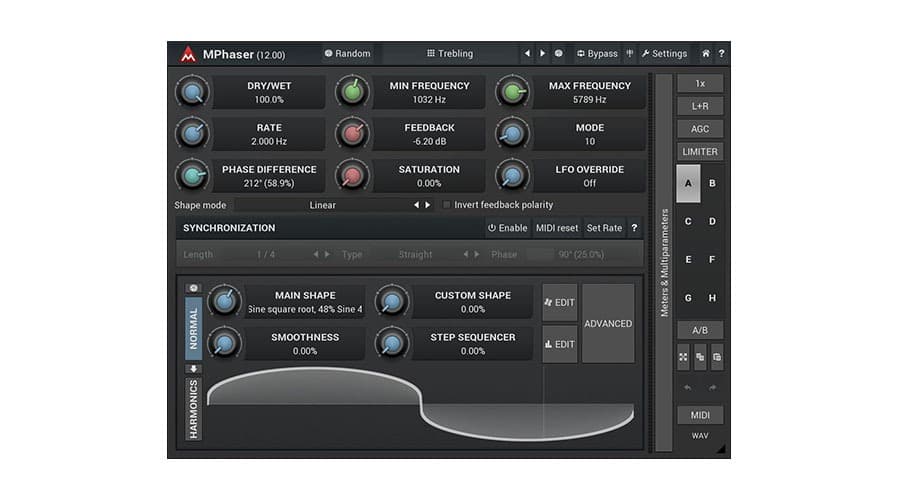Screen dimensions: 900x500
Task: Go to the next preset
Action: [542, 53]
